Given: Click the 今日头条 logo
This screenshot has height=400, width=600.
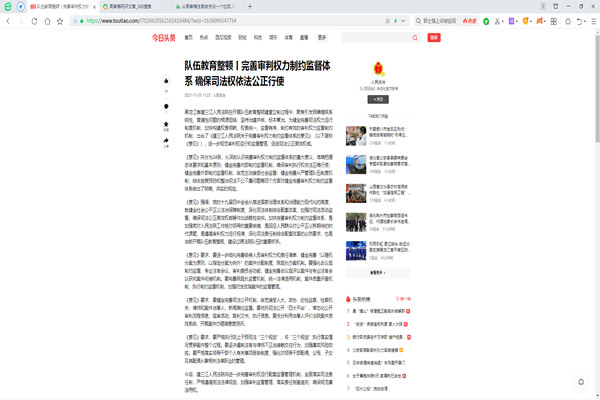Looking at the screenshot, I should coord(164,38).
